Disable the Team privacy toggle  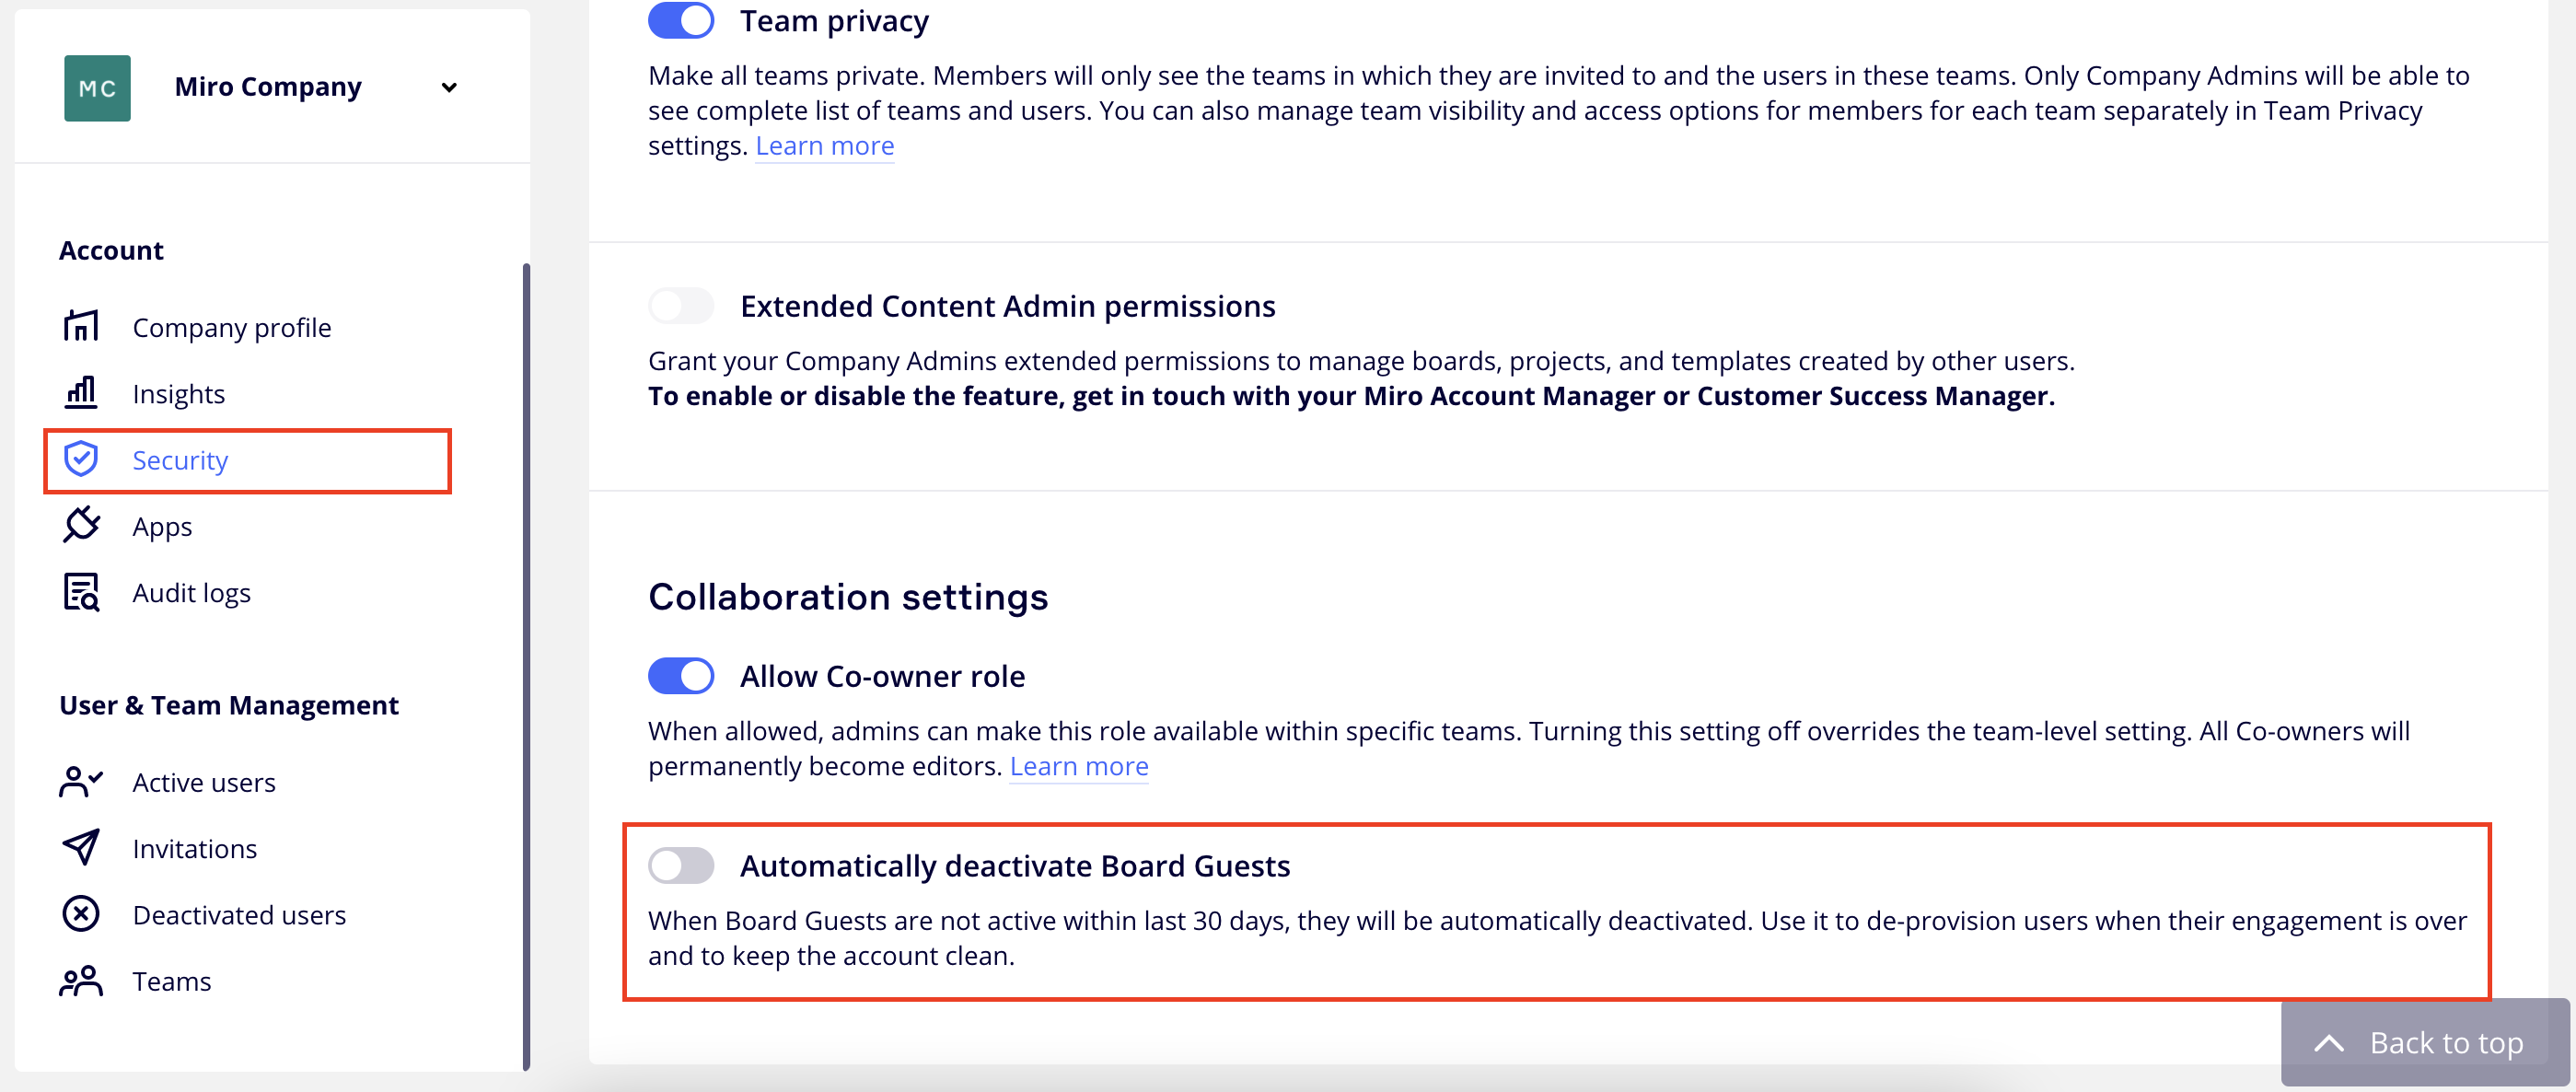681,21
